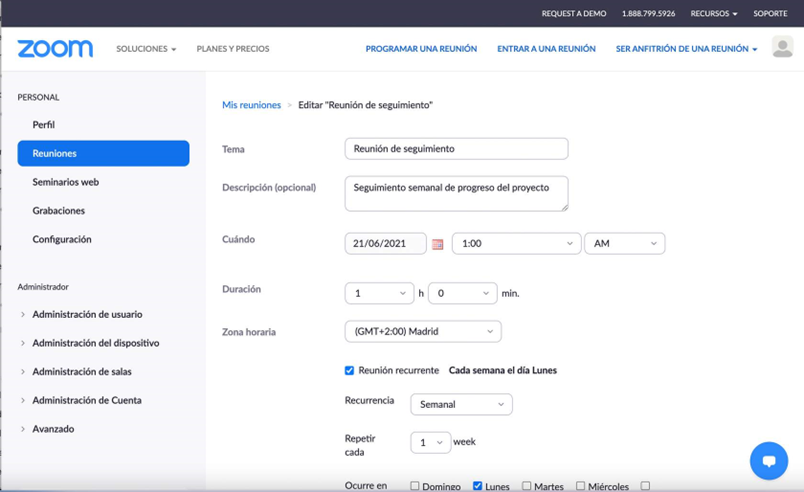This screenshot has width=804, height=492.
Task: Click the Soporte link
Action: pyautogui.click(x=770, y=13)
